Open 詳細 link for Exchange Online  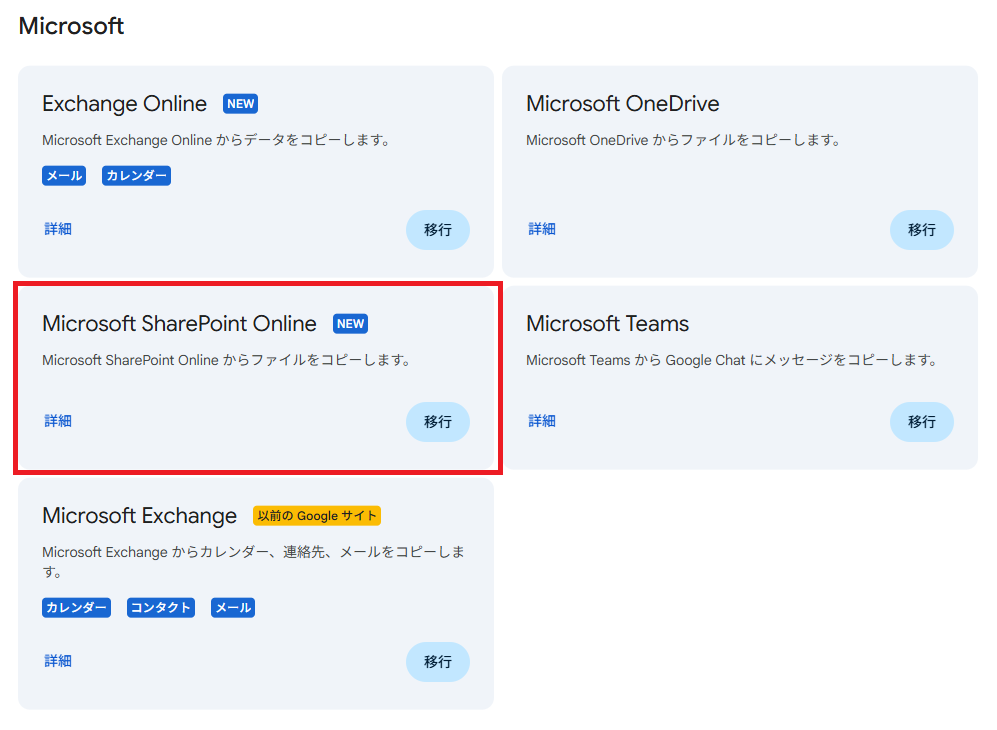[58, 229]
